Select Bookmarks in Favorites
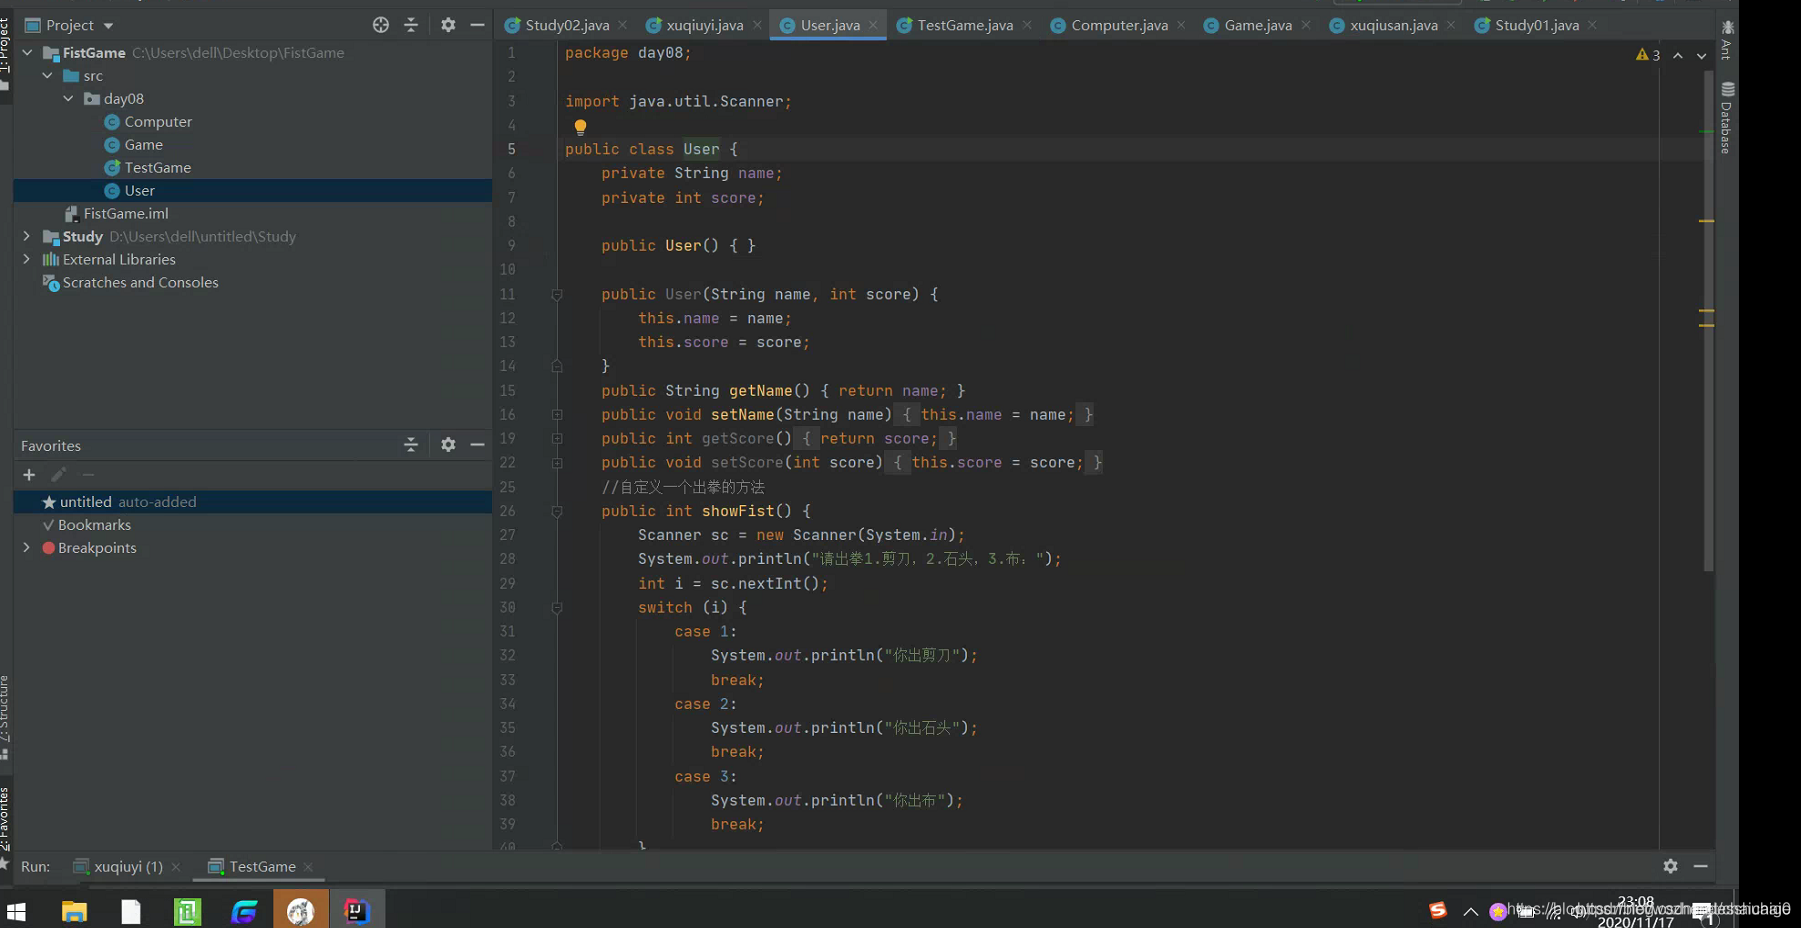 tap(94, 525)
